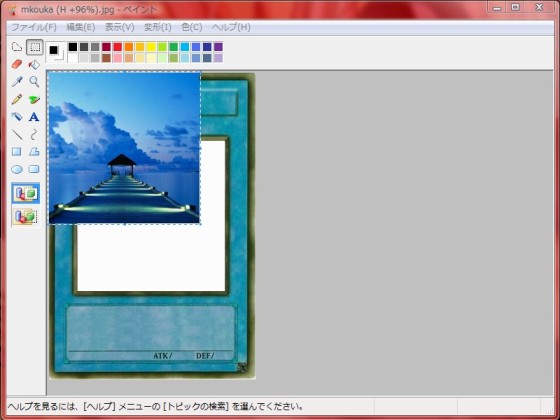Image resolution: width=560 pixels, height=420 pixels.
Task: Open the ファイル(F) menu
Action: pyautogui.click(x=34, y=27)
